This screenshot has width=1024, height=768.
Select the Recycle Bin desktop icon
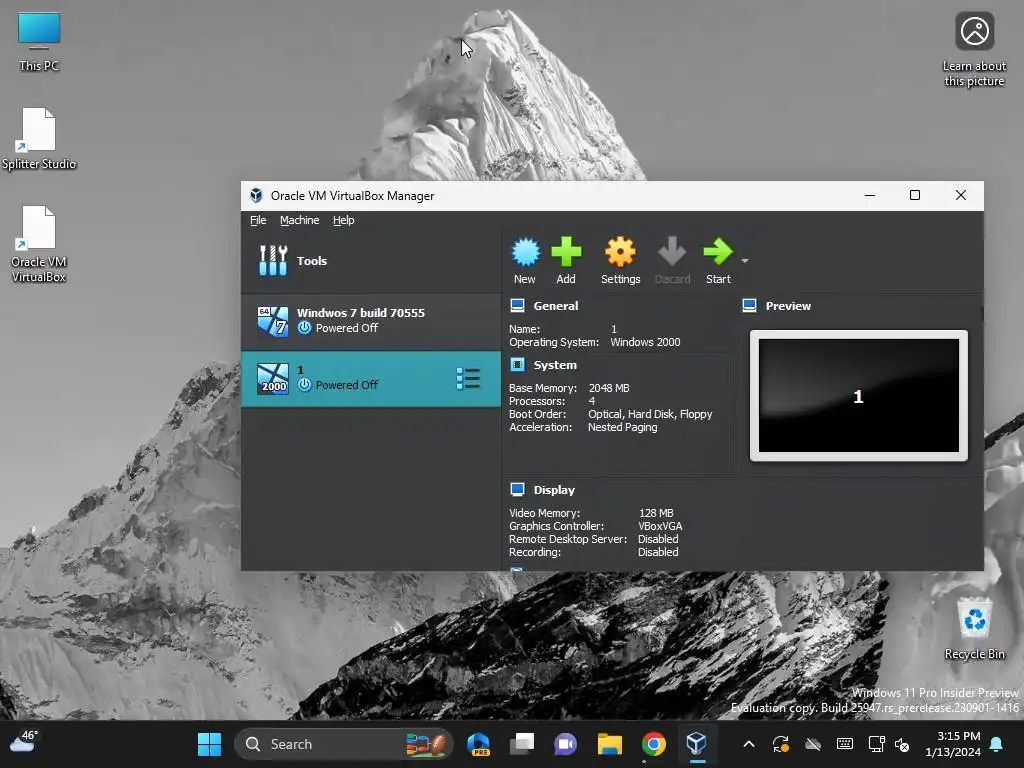974,629
